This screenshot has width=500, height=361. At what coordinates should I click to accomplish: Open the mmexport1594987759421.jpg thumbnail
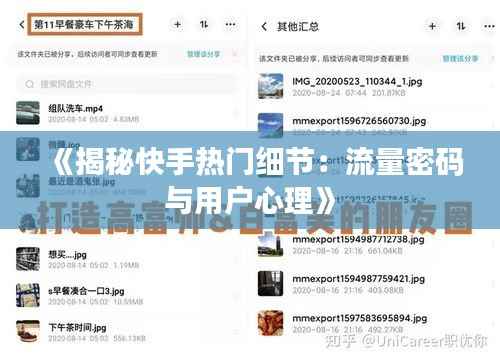pyautogui.click(x=271, y=283)
